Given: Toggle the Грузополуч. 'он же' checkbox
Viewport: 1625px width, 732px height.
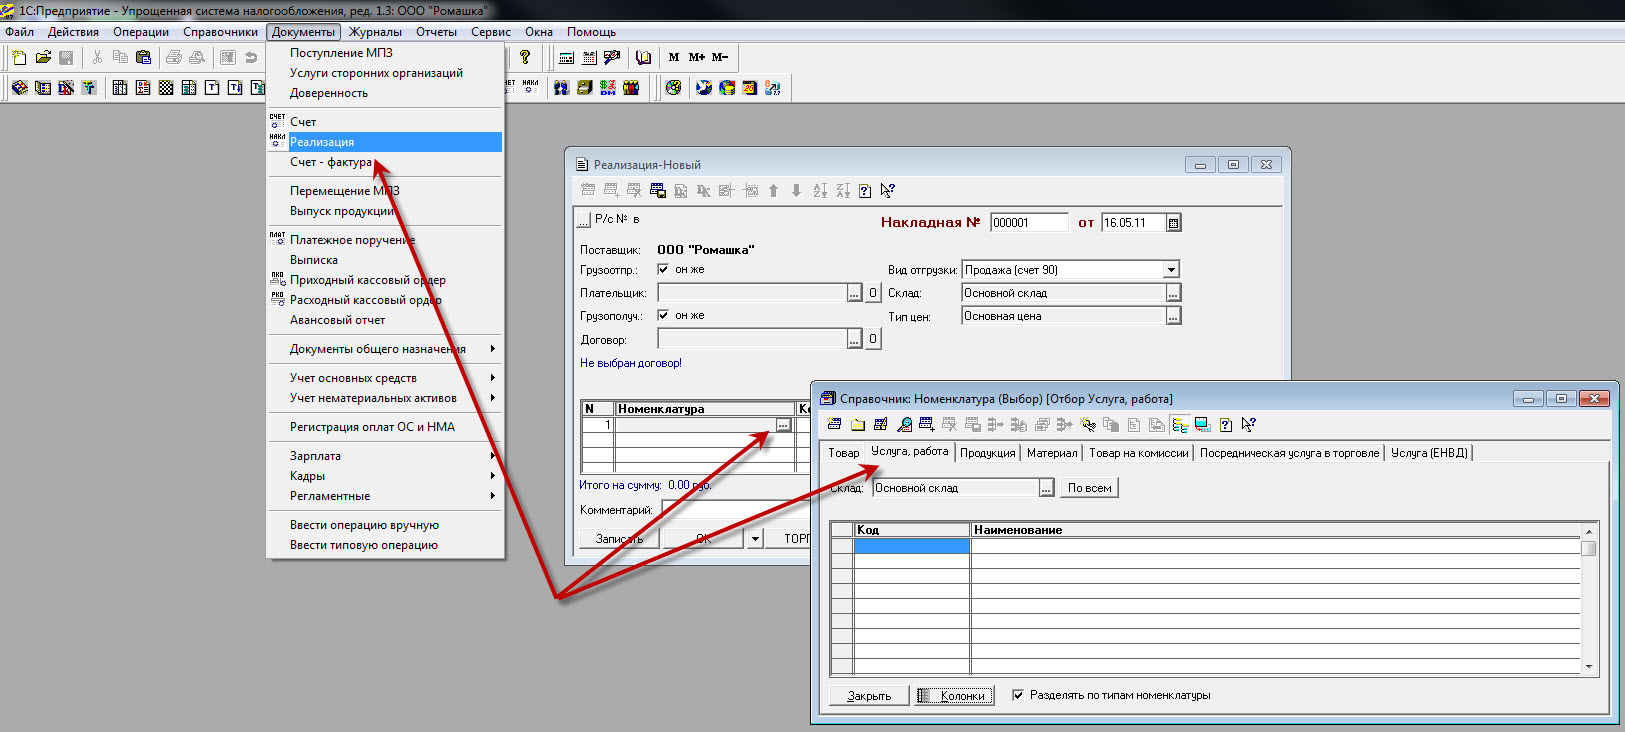Looking at the screenshot, I should click(x=663, y=315).
